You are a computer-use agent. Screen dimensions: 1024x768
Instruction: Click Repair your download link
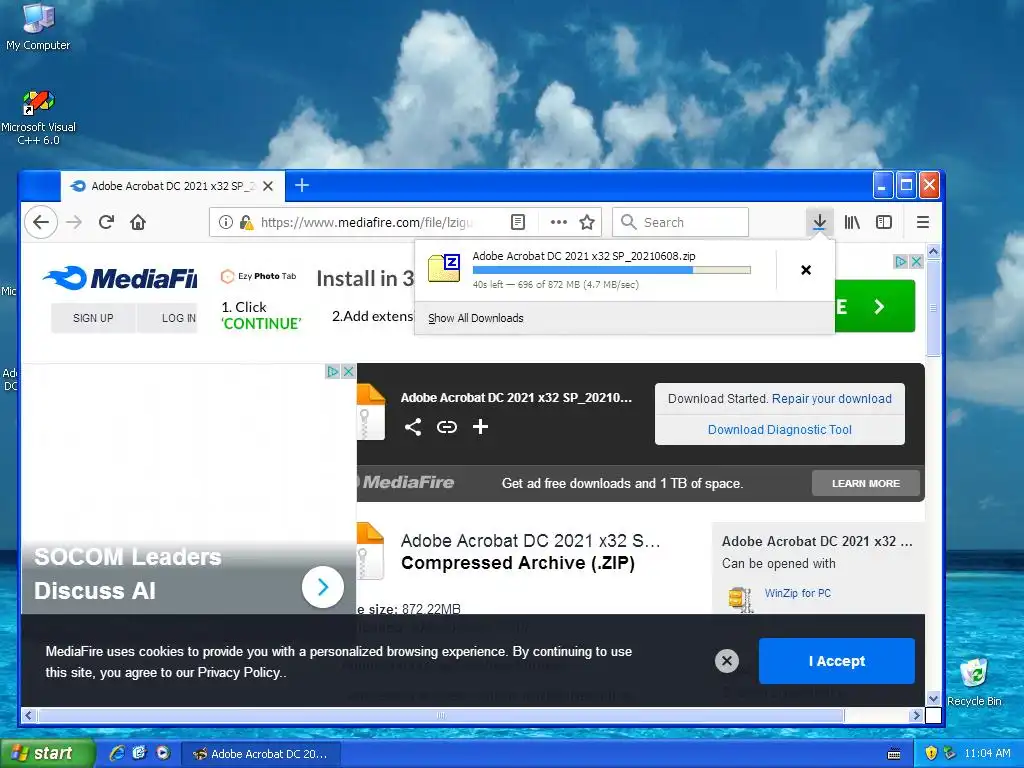[831, 398]
